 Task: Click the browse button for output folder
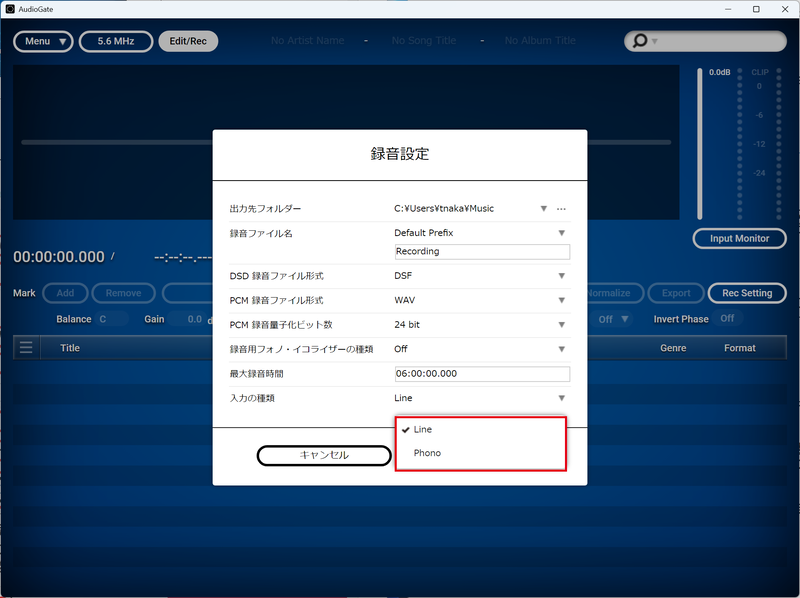tap(561, 208)
